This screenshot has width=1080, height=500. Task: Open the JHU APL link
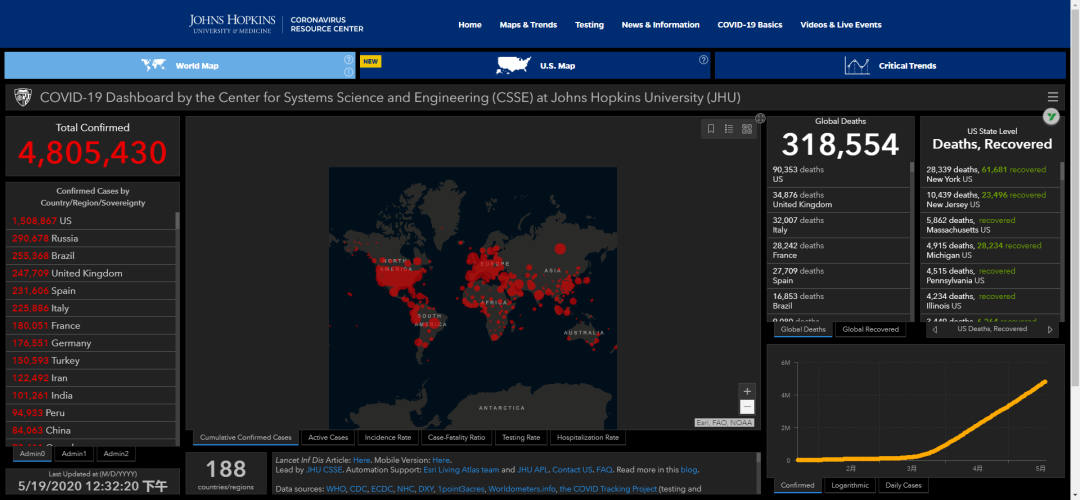click(532, 470)
